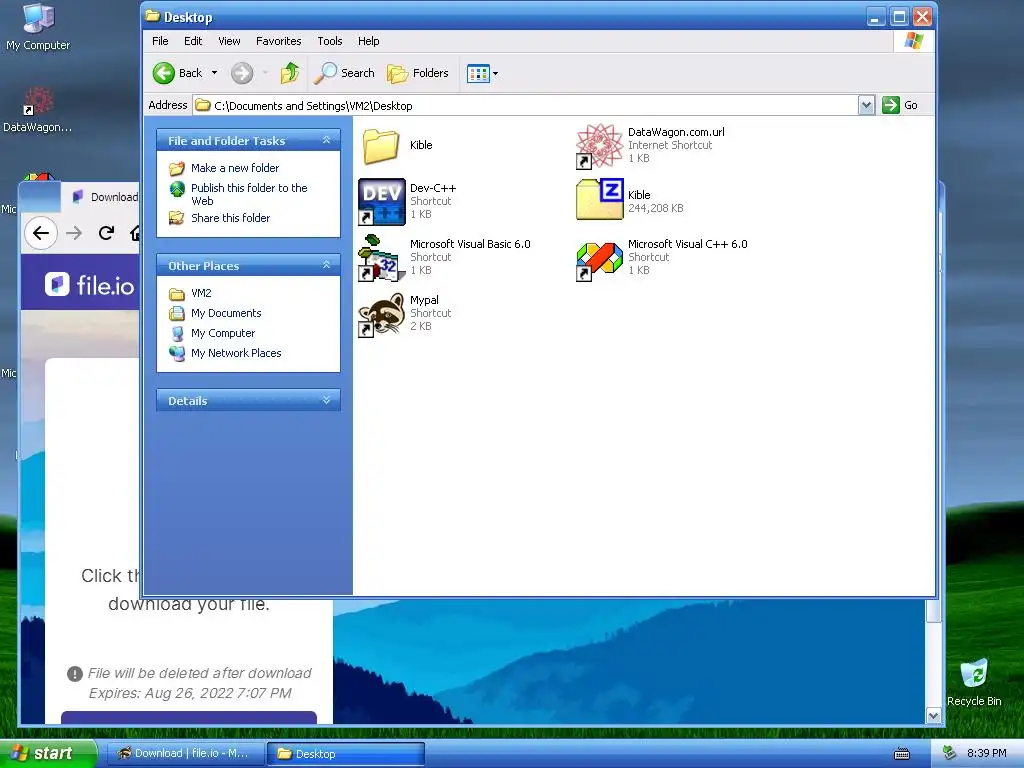
Task: Open the Tools menu
Action: [x=330, y=41]
